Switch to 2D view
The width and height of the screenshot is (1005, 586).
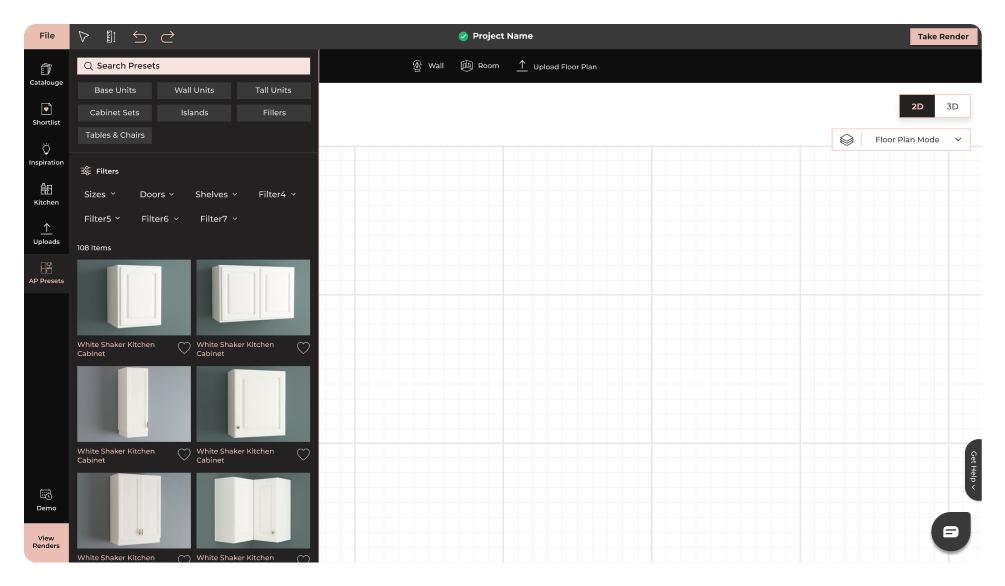917,106
